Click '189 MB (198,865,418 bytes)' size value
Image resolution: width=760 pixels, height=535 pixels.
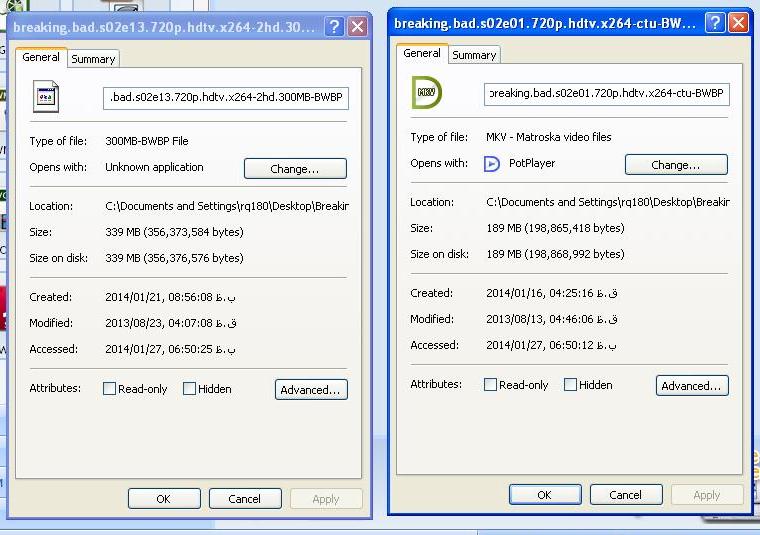point(555,228)
